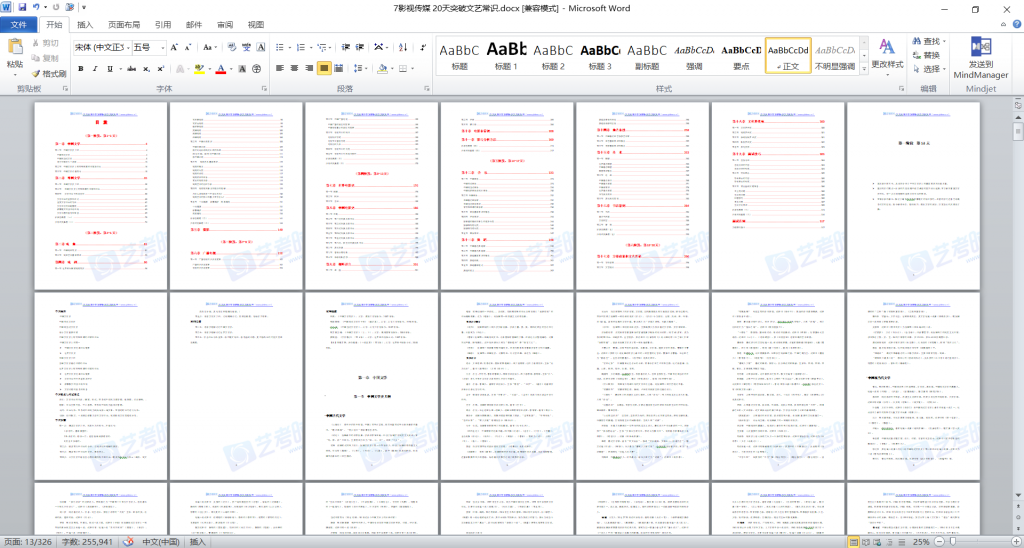Apply the font color red A icon

219,69
